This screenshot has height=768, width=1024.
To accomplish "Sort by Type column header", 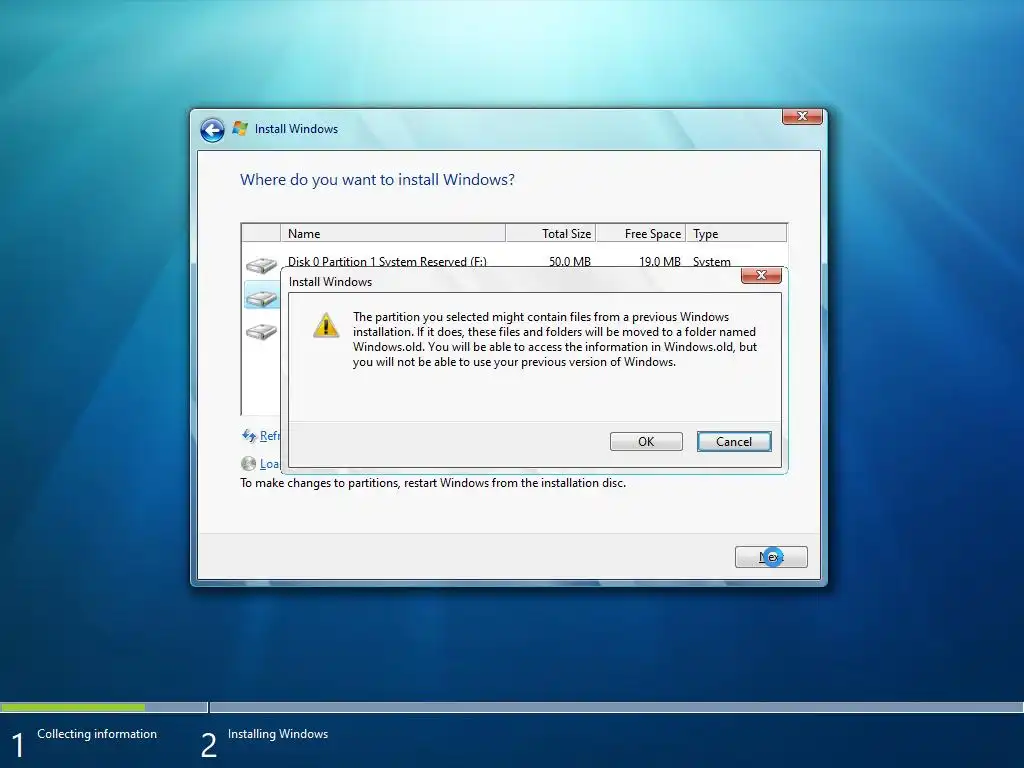I will (x=736, y=233).
